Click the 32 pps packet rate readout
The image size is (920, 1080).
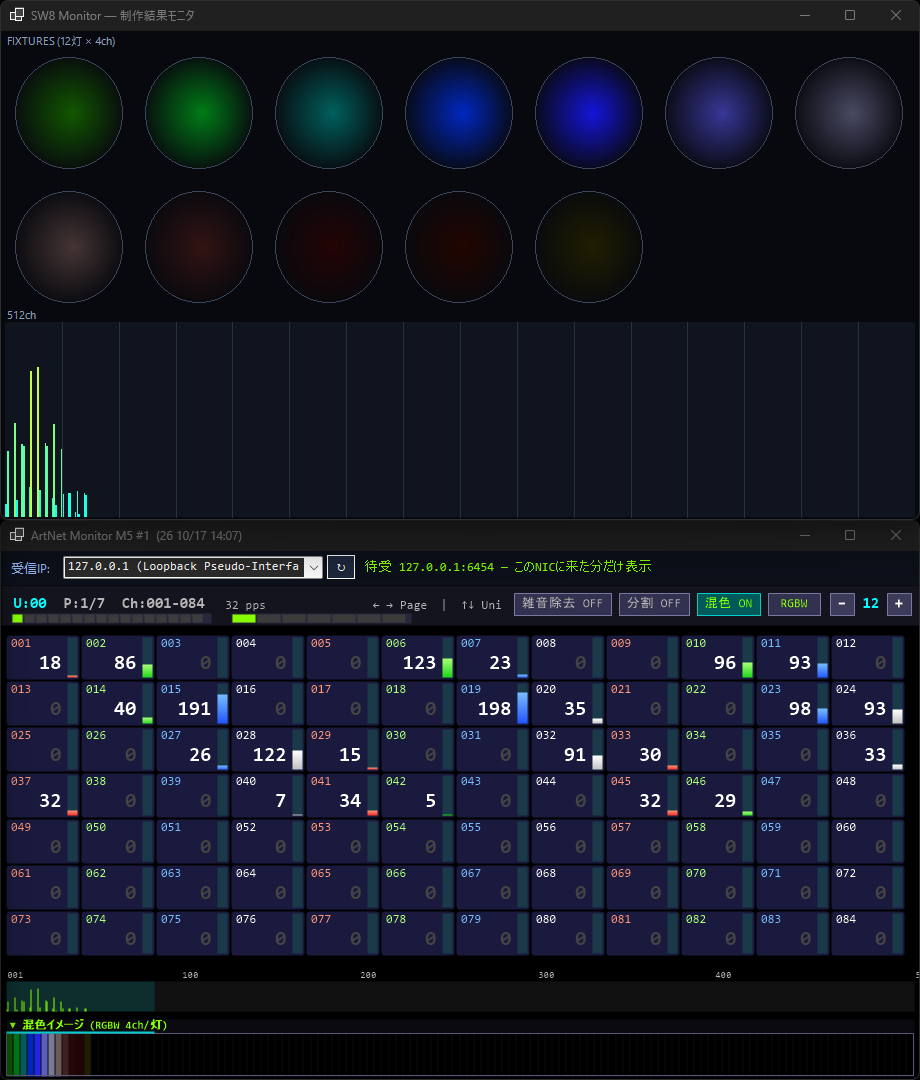tap(245, 605)
